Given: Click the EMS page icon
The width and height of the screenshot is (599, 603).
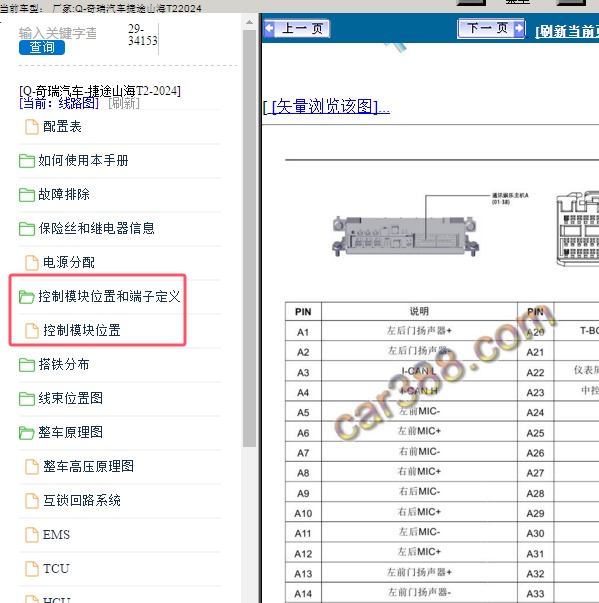Looking at the screenshot, I should pos(32,535).
